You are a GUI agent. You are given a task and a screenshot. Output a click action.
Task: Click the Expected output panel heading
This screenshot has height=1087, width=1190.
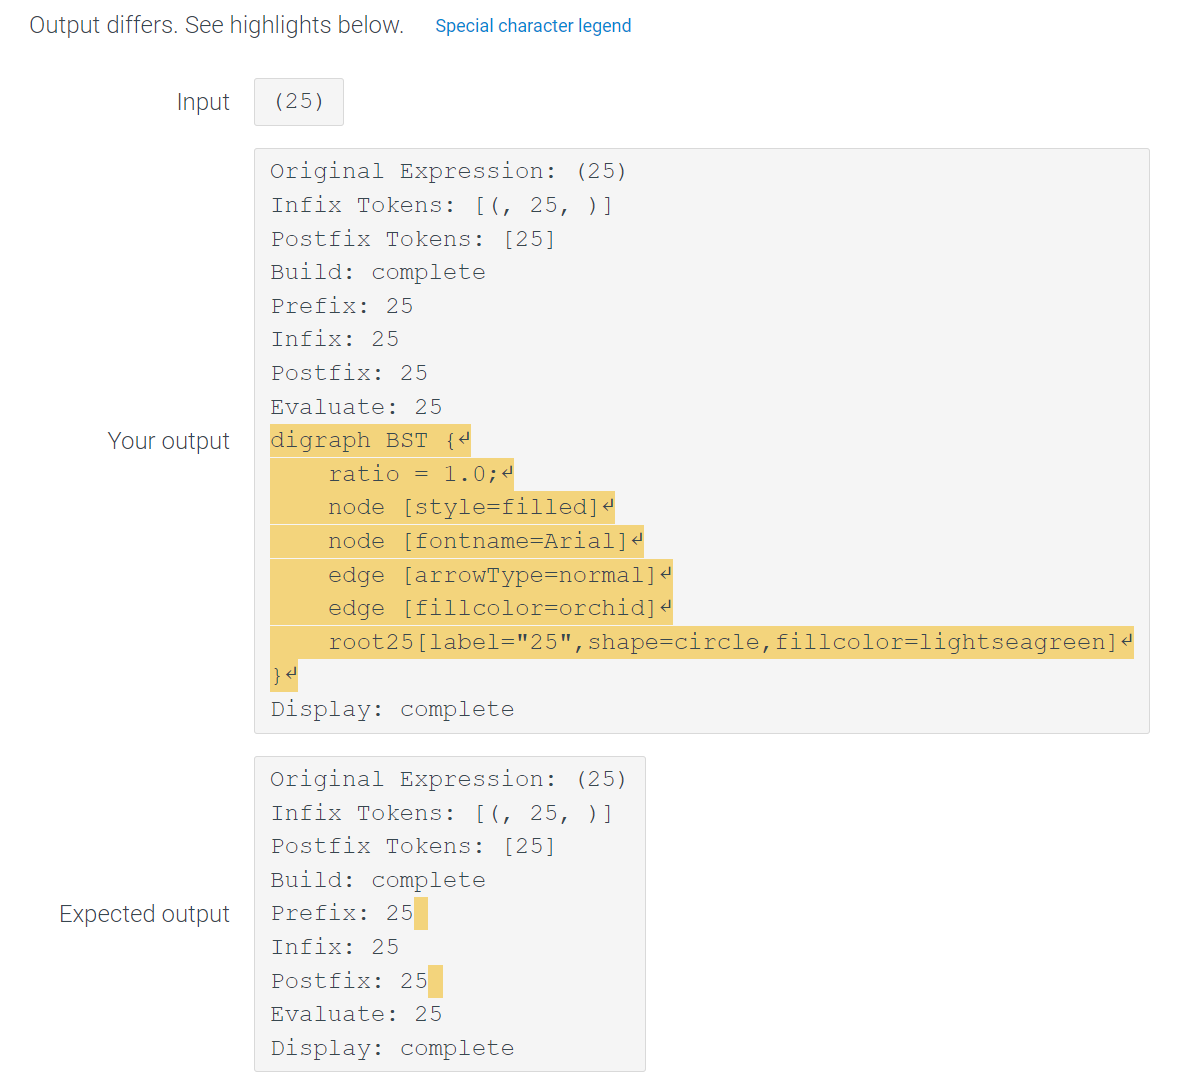pos(144,913)
